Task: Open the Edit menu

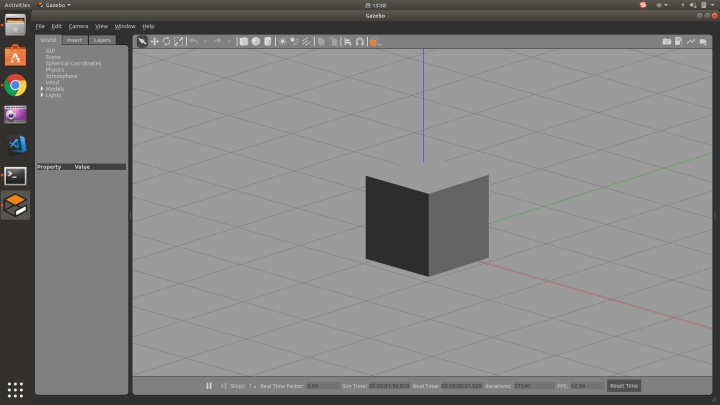Action: coord(56,26)
